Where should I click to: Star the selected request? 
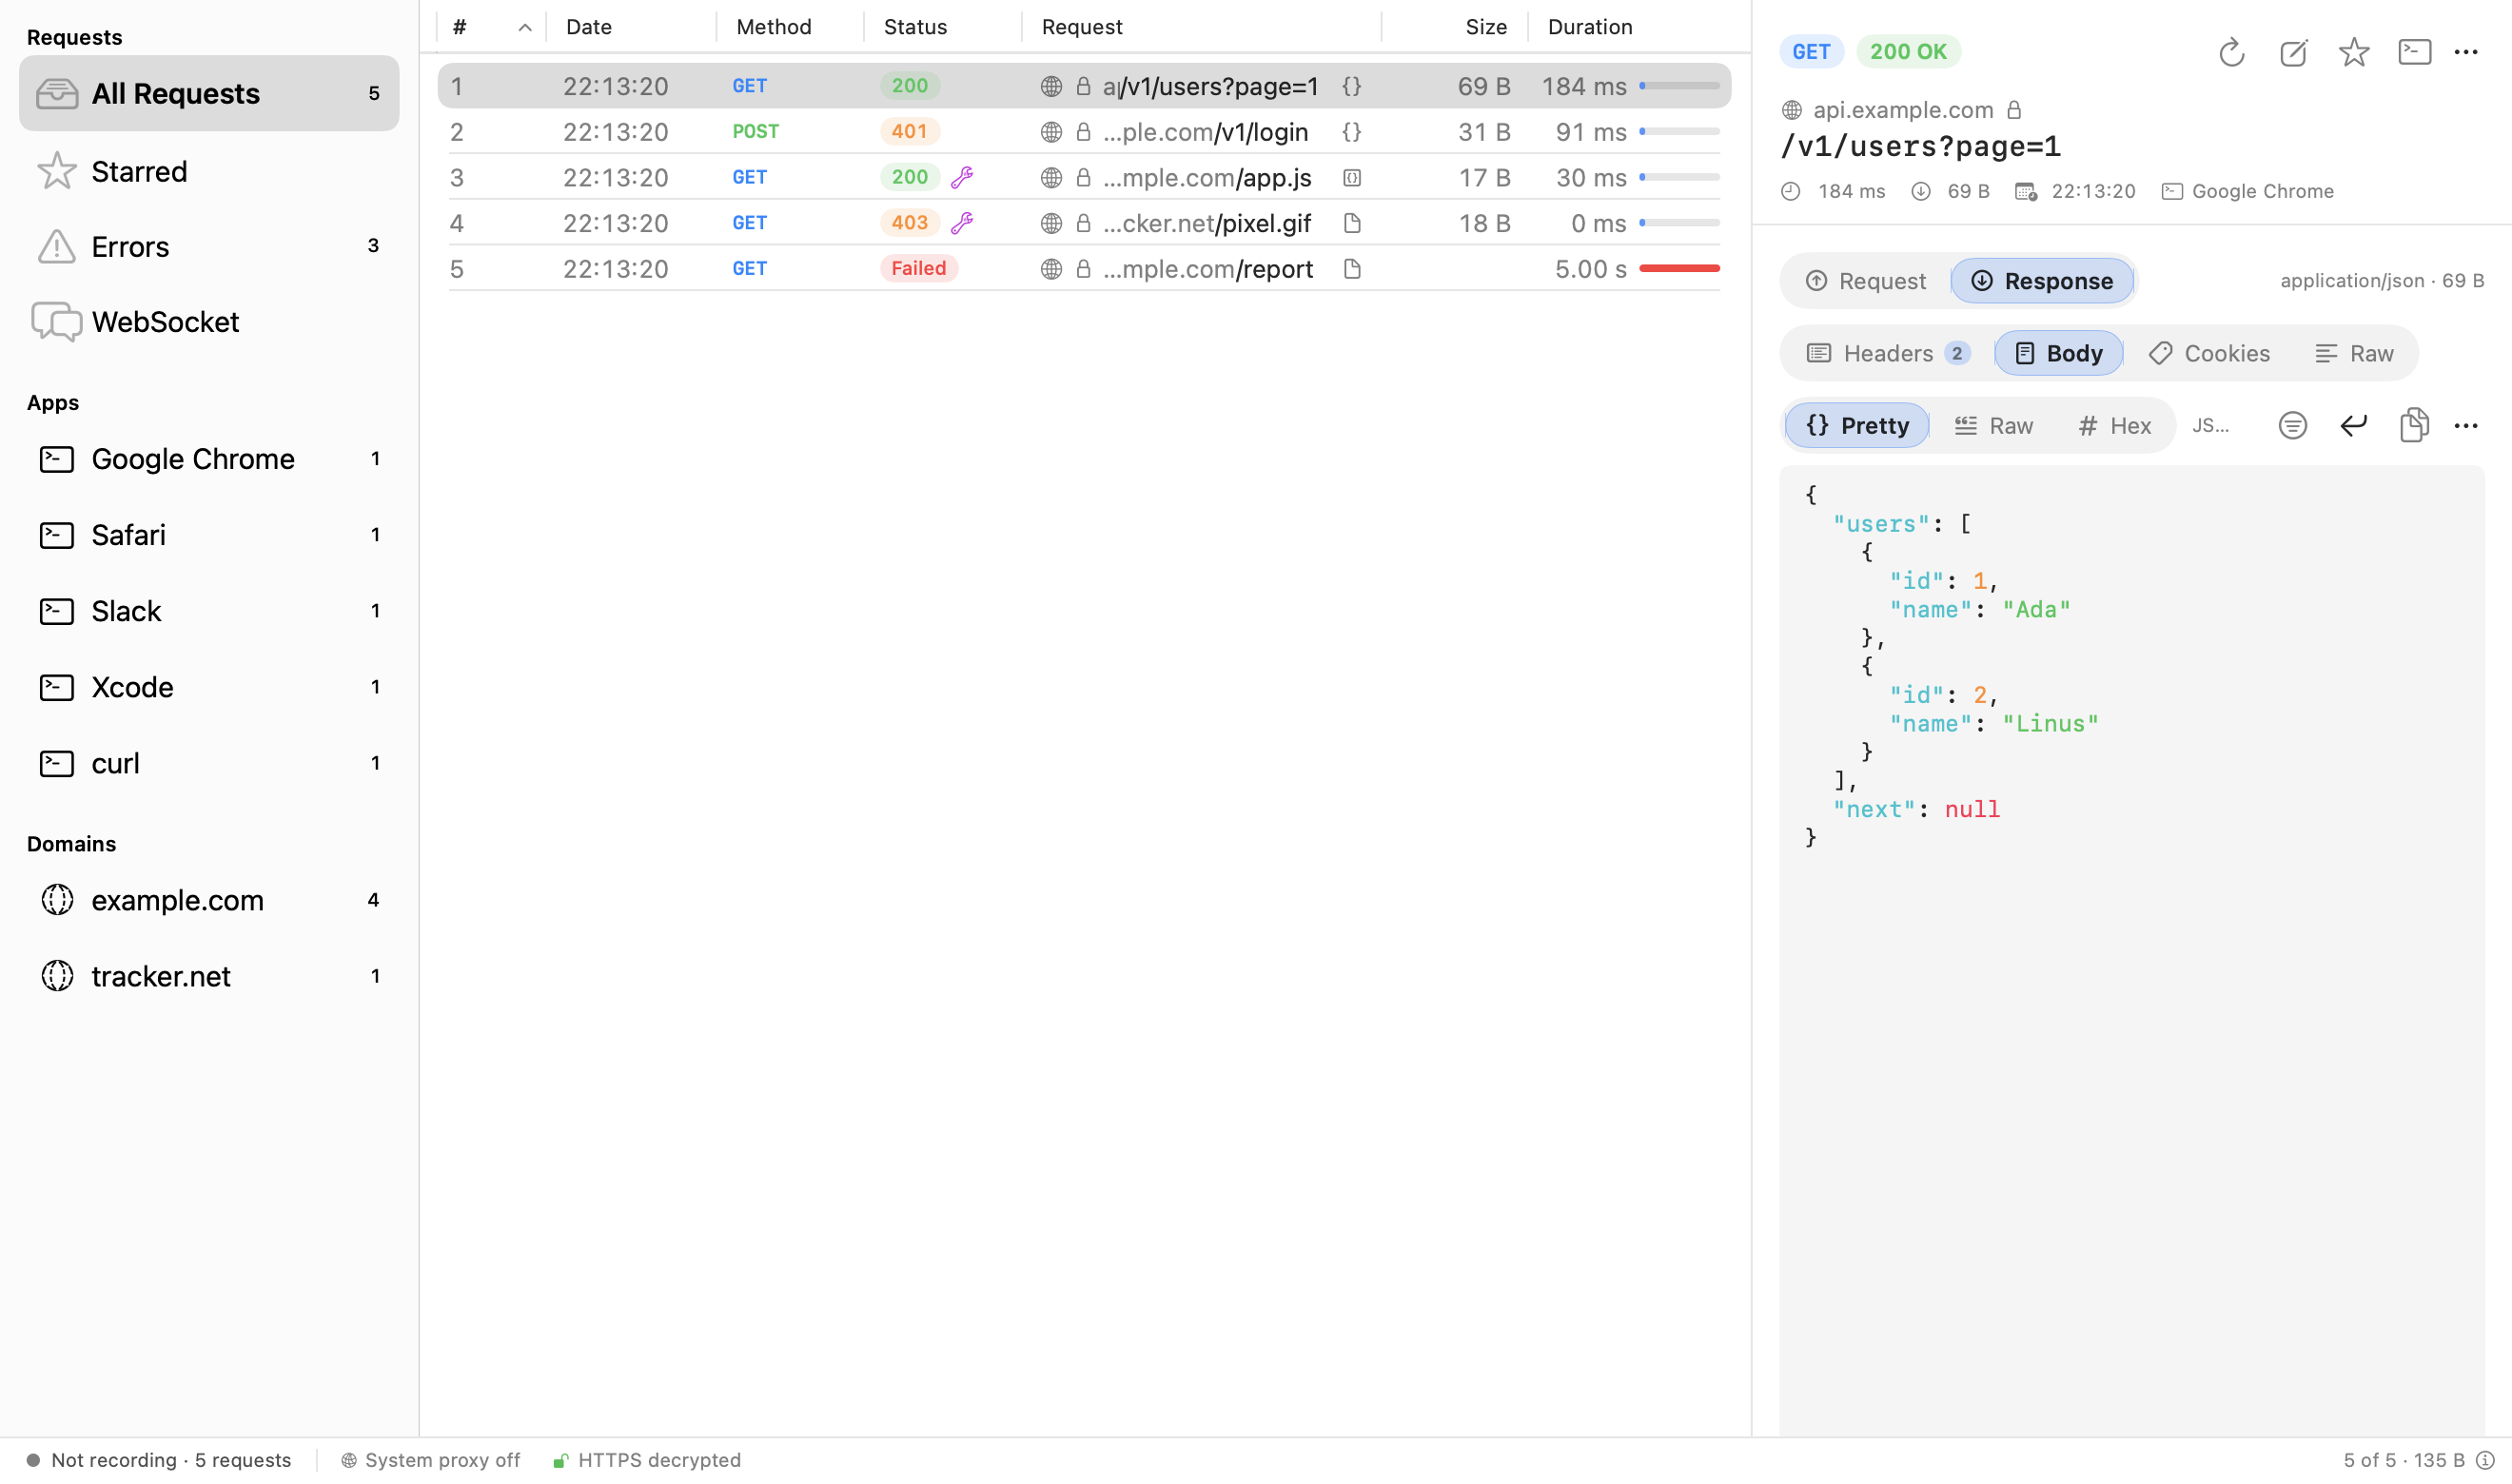click(2354, 52)
